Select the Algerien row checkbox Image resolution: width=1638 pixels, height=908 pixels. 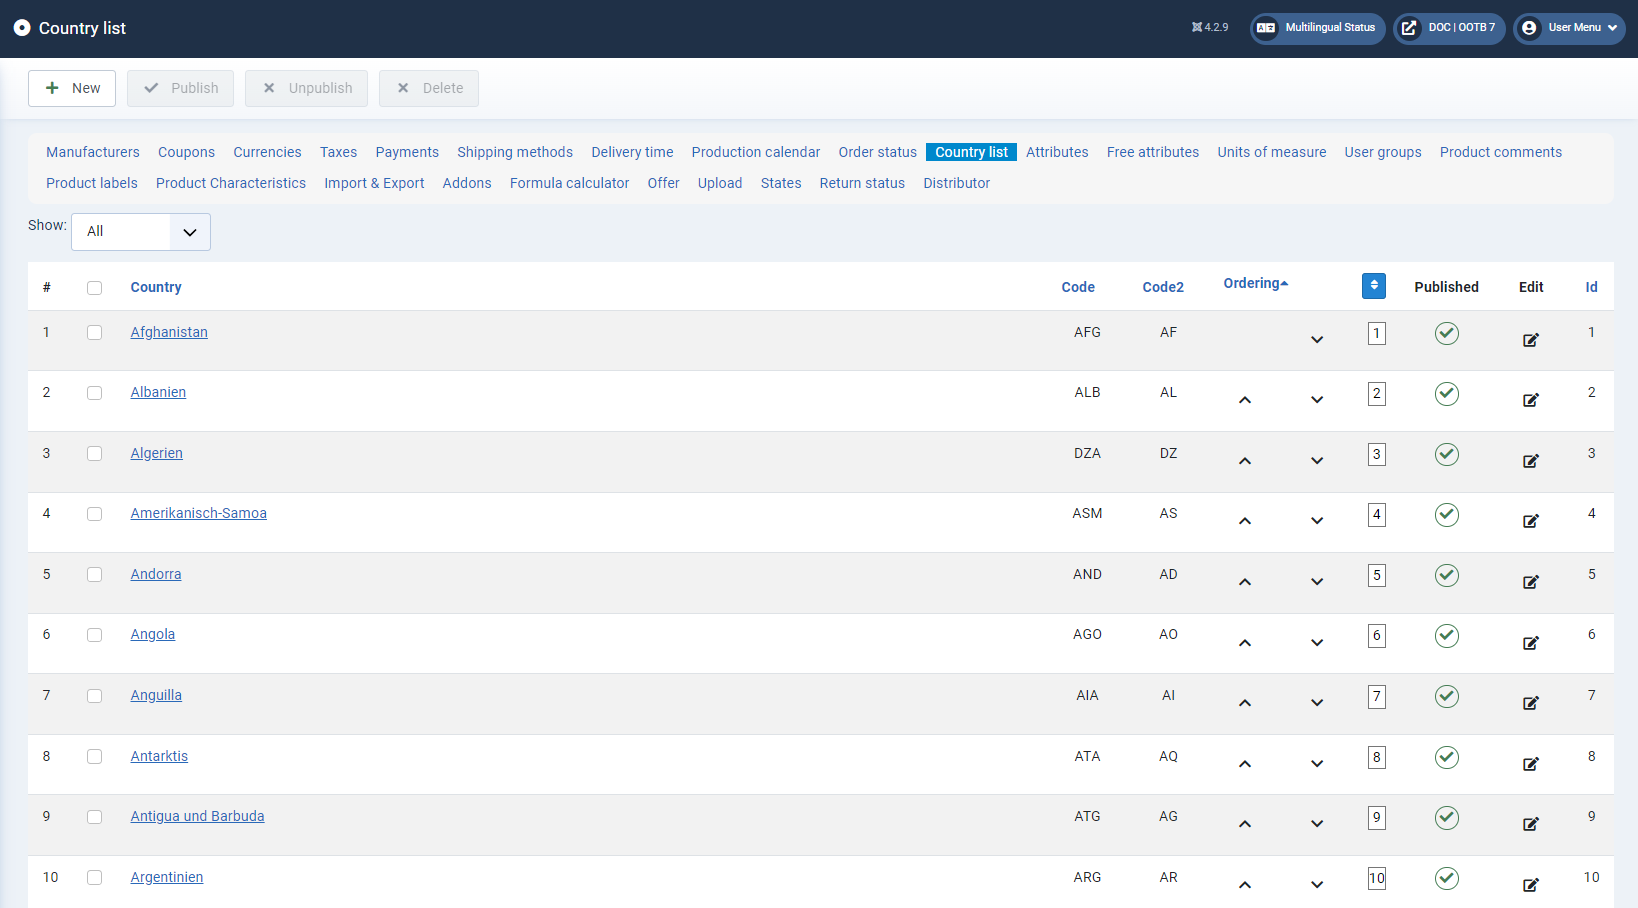[x=94, y=454]
